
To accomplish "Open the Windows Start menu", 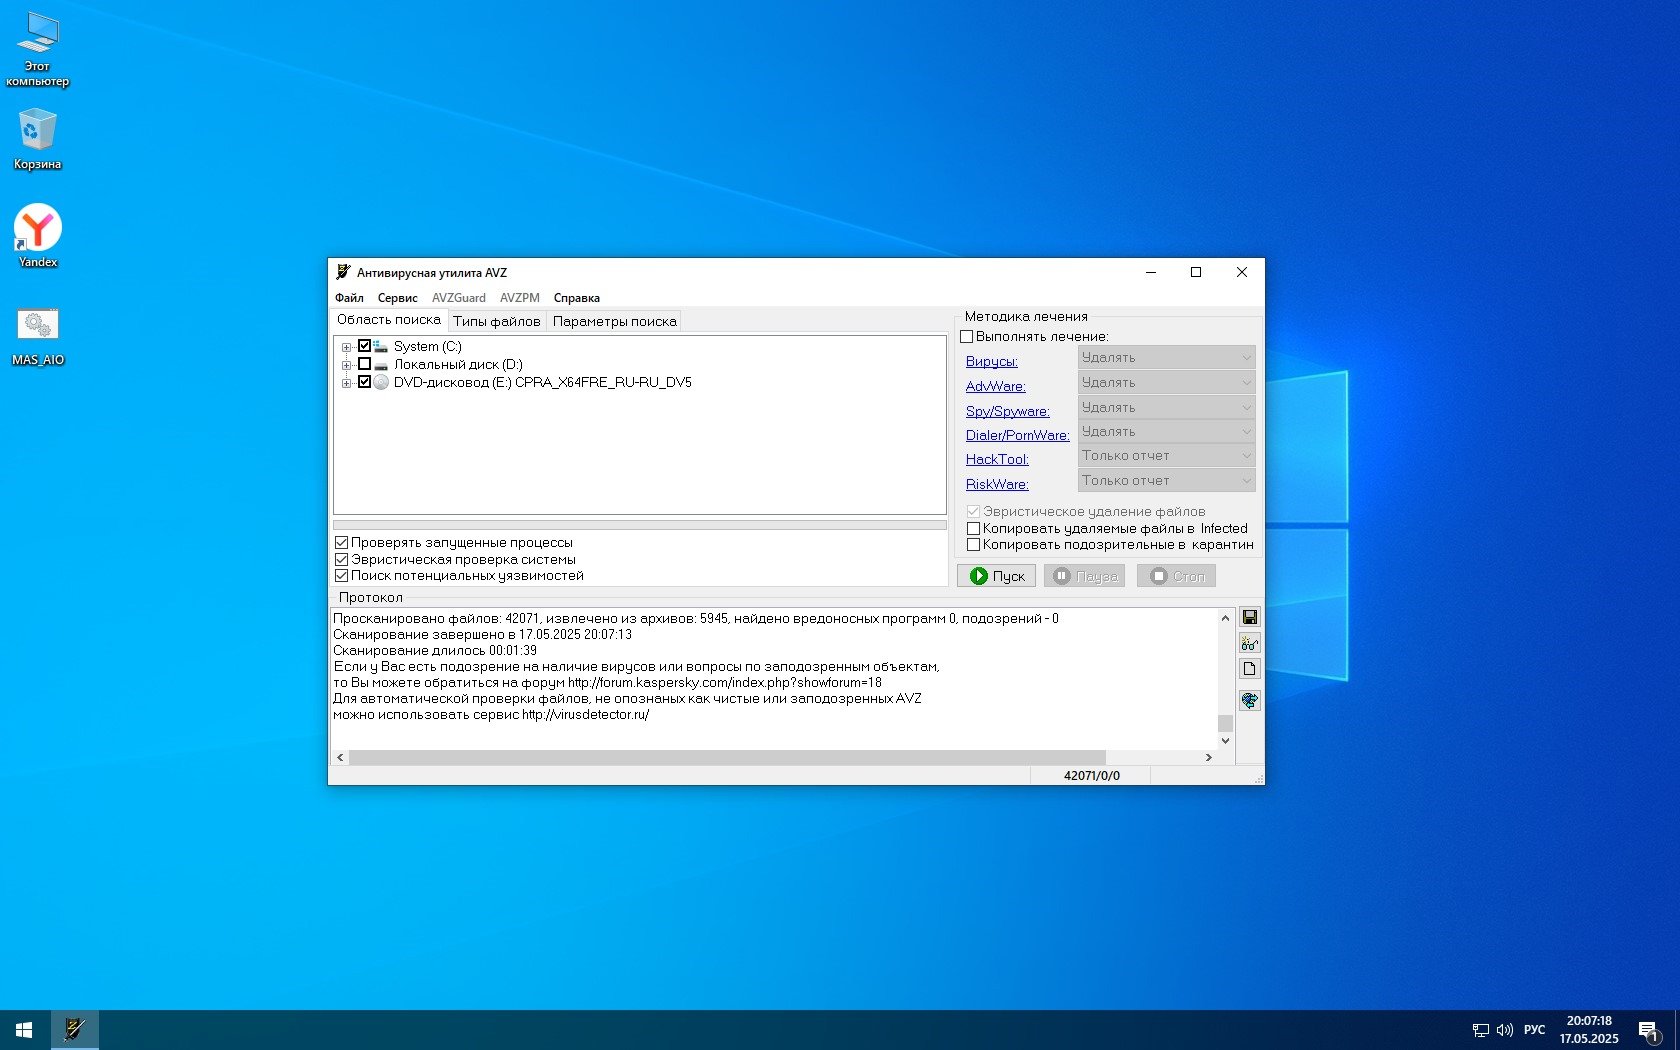I will point(24,1029).
